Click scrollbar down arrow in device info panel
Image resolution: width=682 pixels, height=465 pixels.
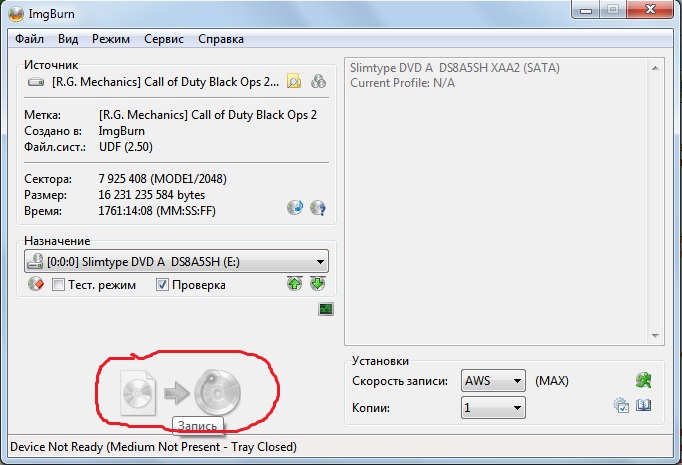click(x=655, y=335)
